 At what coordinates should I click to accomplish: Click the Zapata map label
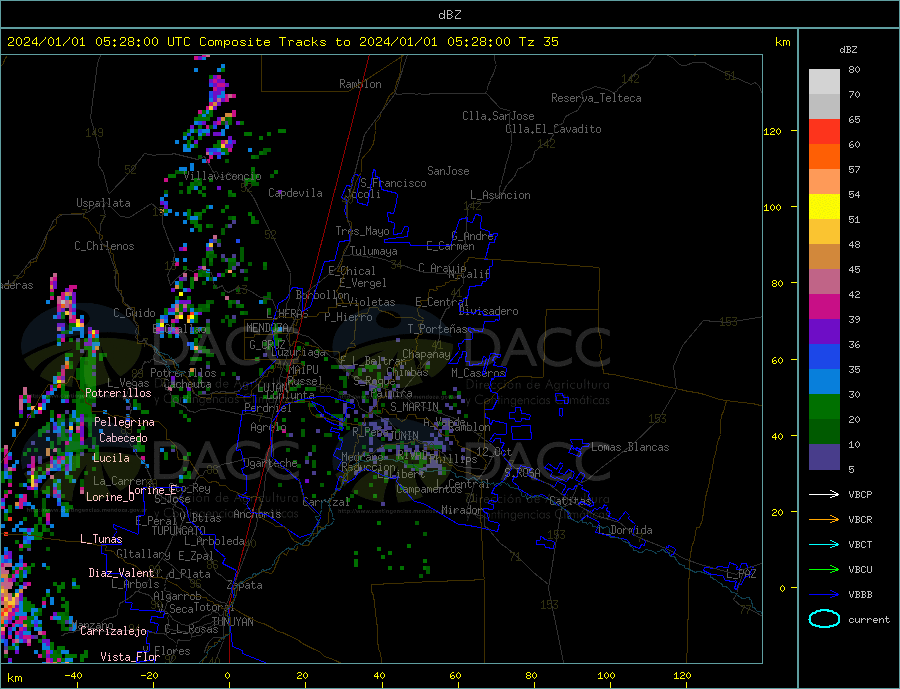click(x=245, y=586)
